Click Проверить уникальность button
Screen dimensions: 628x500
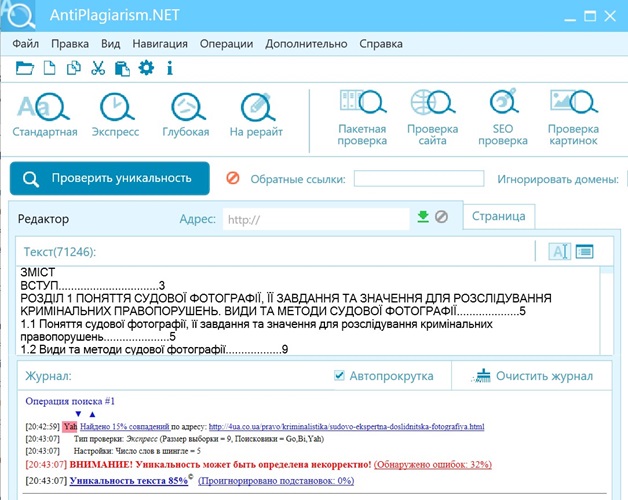[x=110, y=178]
